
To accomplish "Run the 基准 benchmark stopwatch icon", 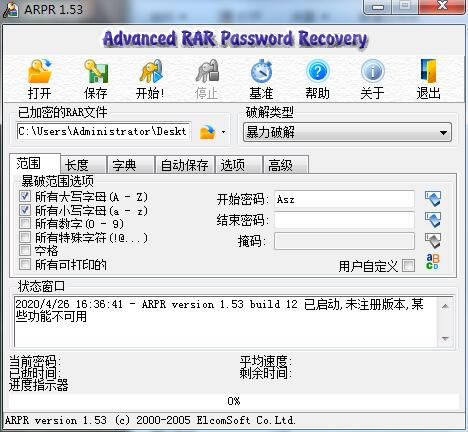I will click(x=262, y=71).
